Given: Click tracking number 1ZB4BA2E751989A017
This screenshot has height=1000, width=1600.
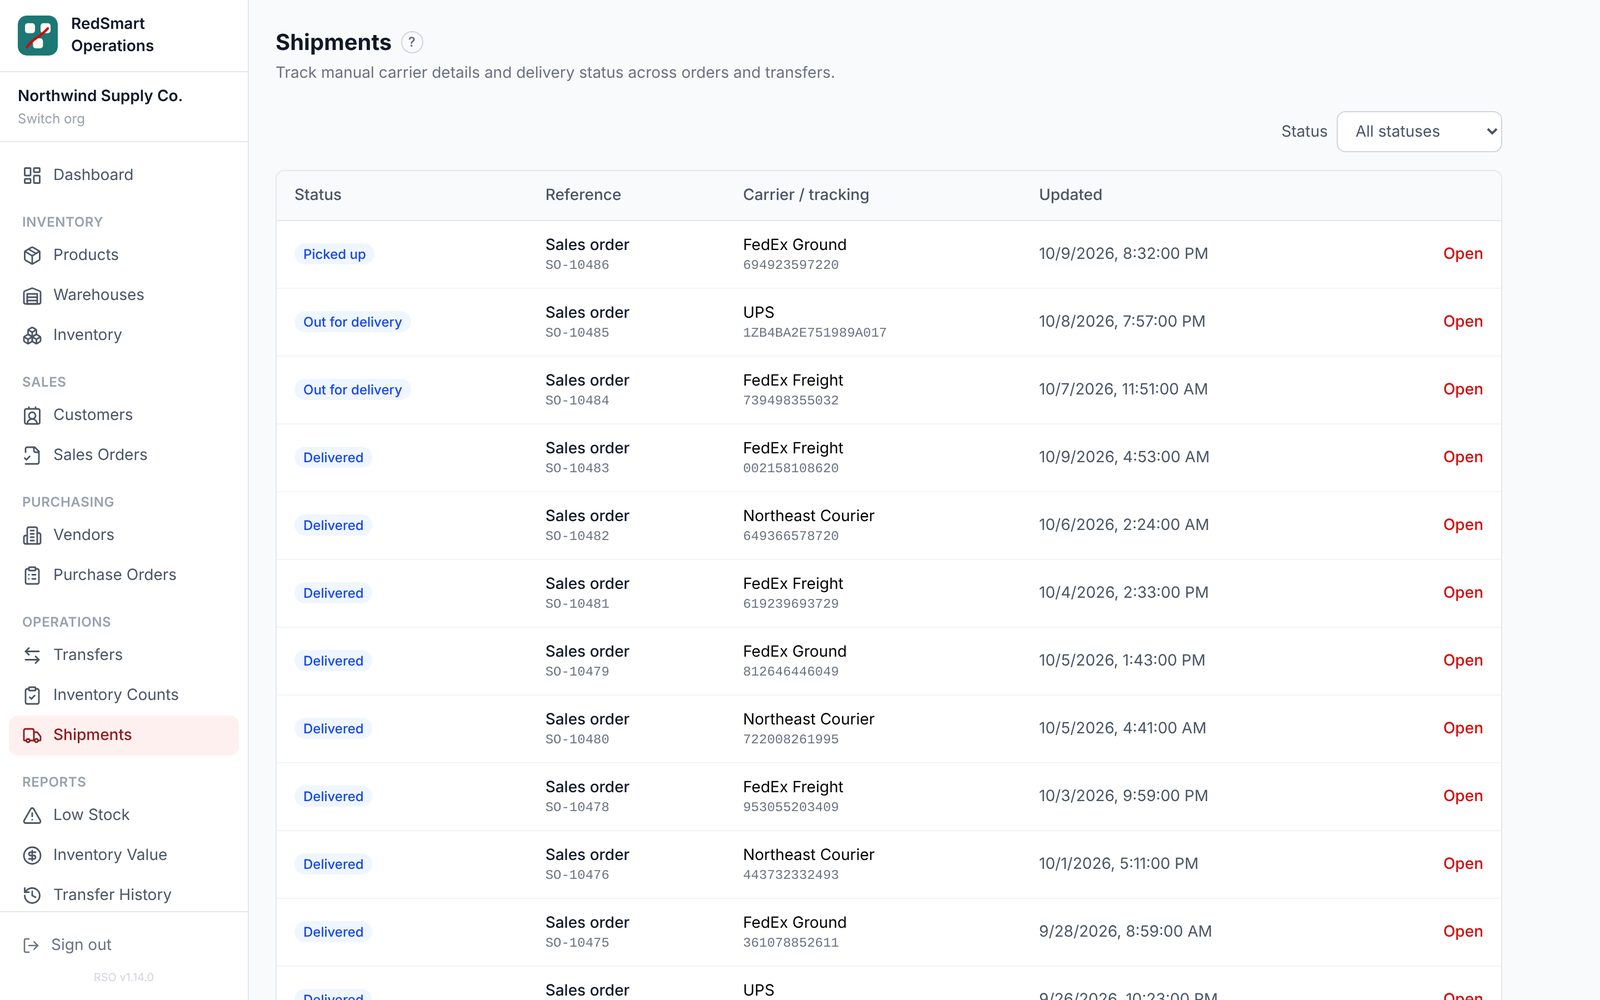Looking at the screenshot, I should 815,333.
